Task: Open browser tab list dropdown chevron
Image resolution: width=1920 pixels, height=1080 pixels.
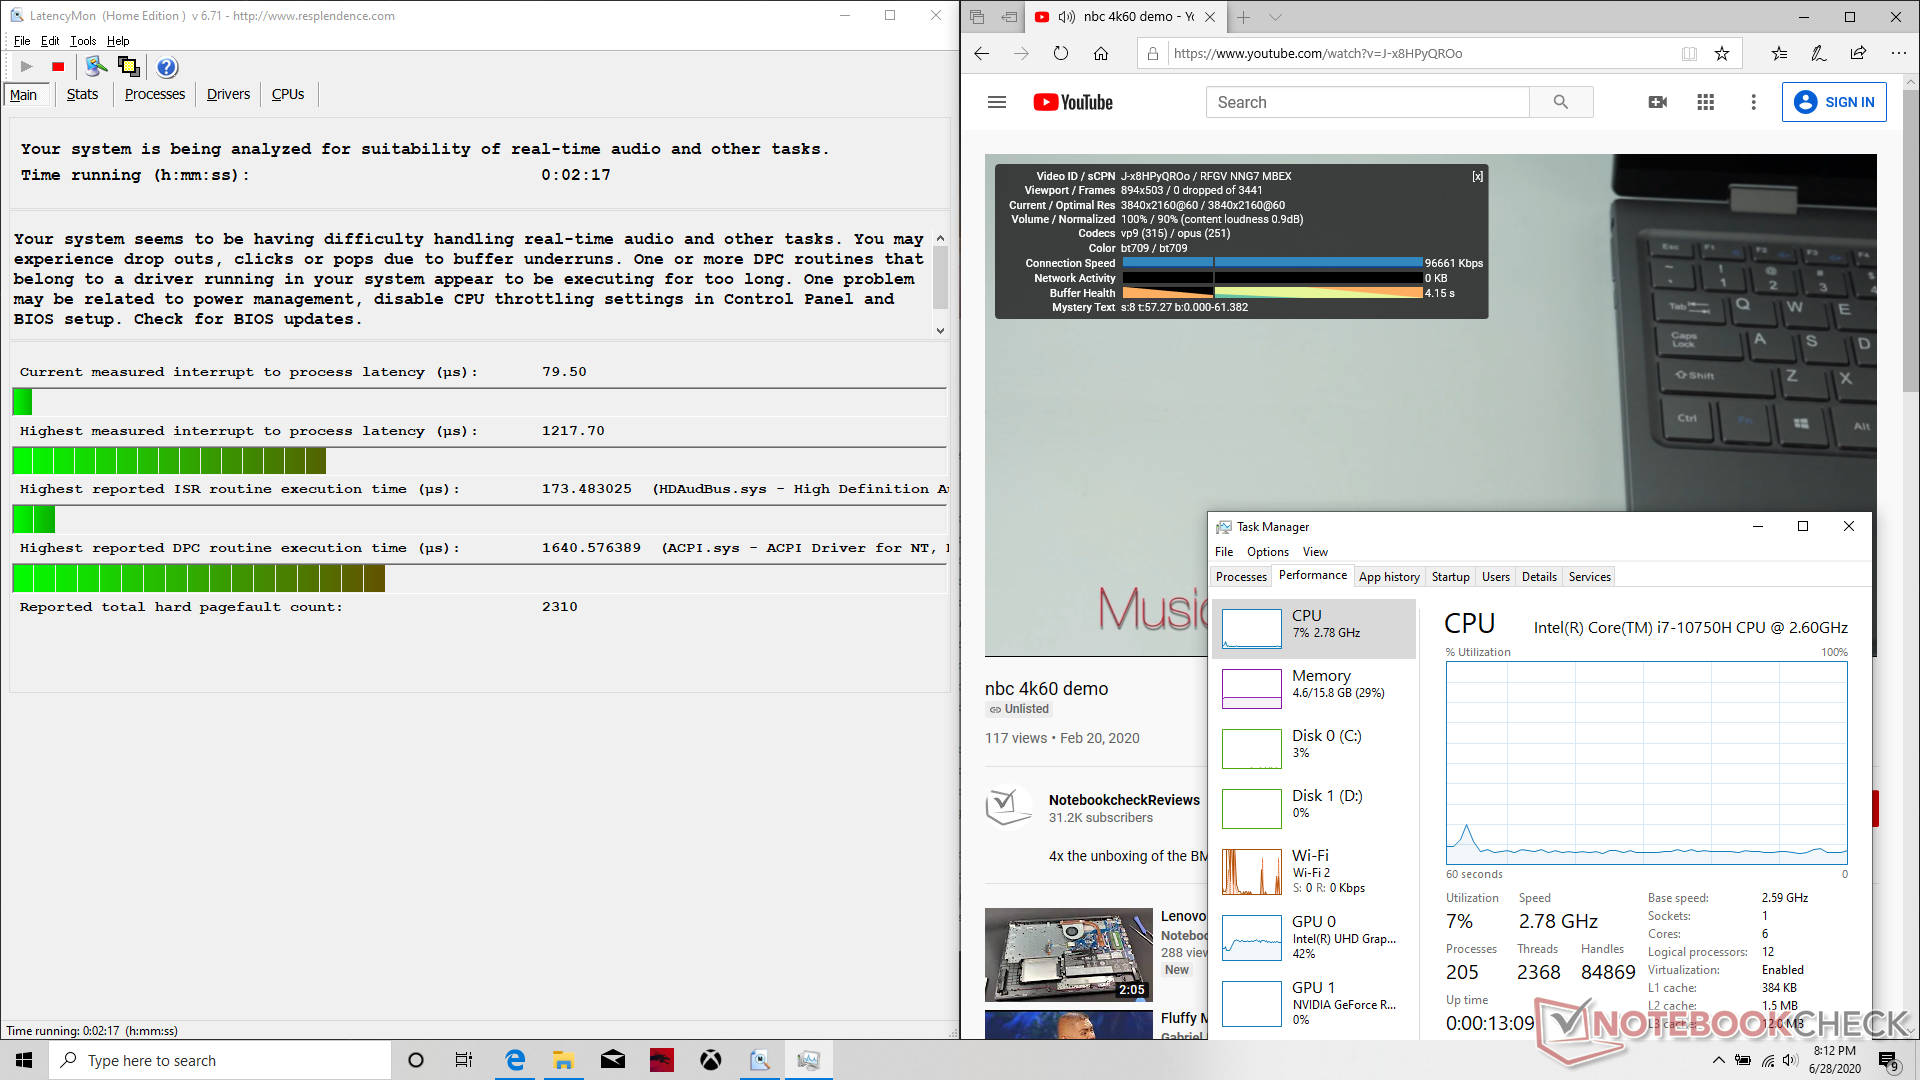Action: click(1275, 17)
